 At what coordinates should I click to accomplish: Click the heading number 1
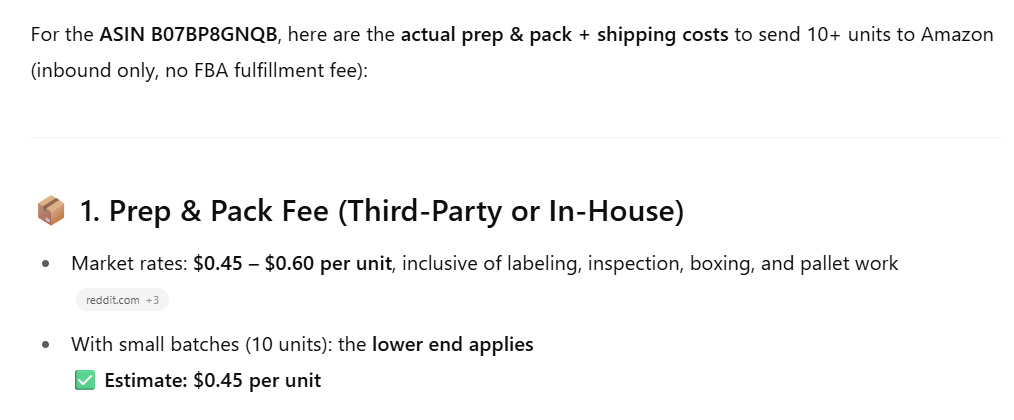88,211
